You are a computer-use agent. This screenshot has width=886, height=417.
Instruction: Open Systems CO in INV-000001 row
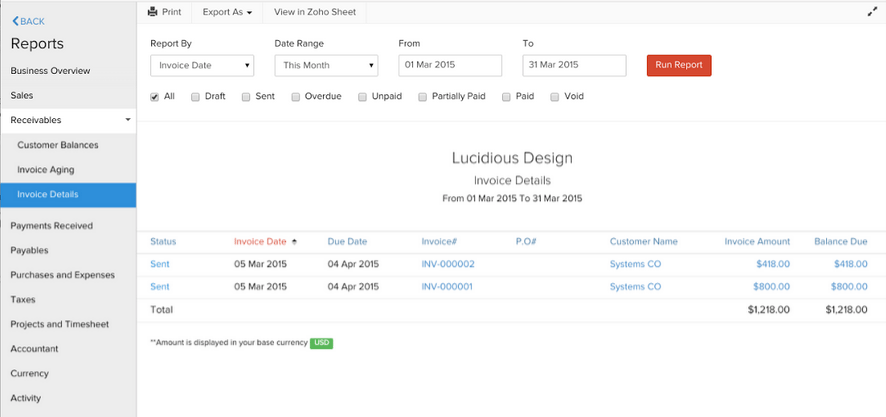click(x=635, y=287)
